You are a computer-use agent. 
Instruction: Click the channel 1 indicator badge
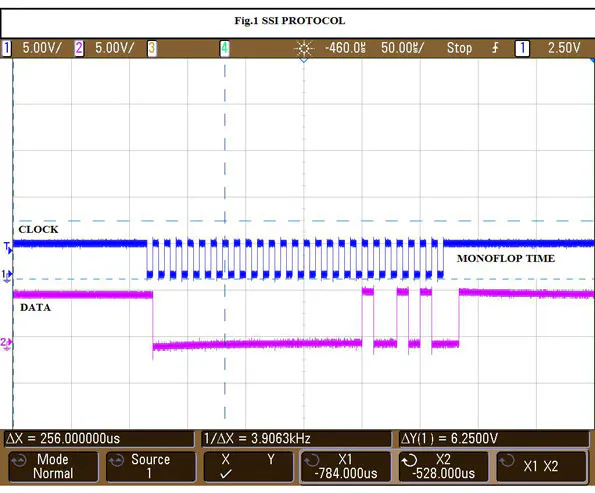pyautogui.click(x=6, y=48)
